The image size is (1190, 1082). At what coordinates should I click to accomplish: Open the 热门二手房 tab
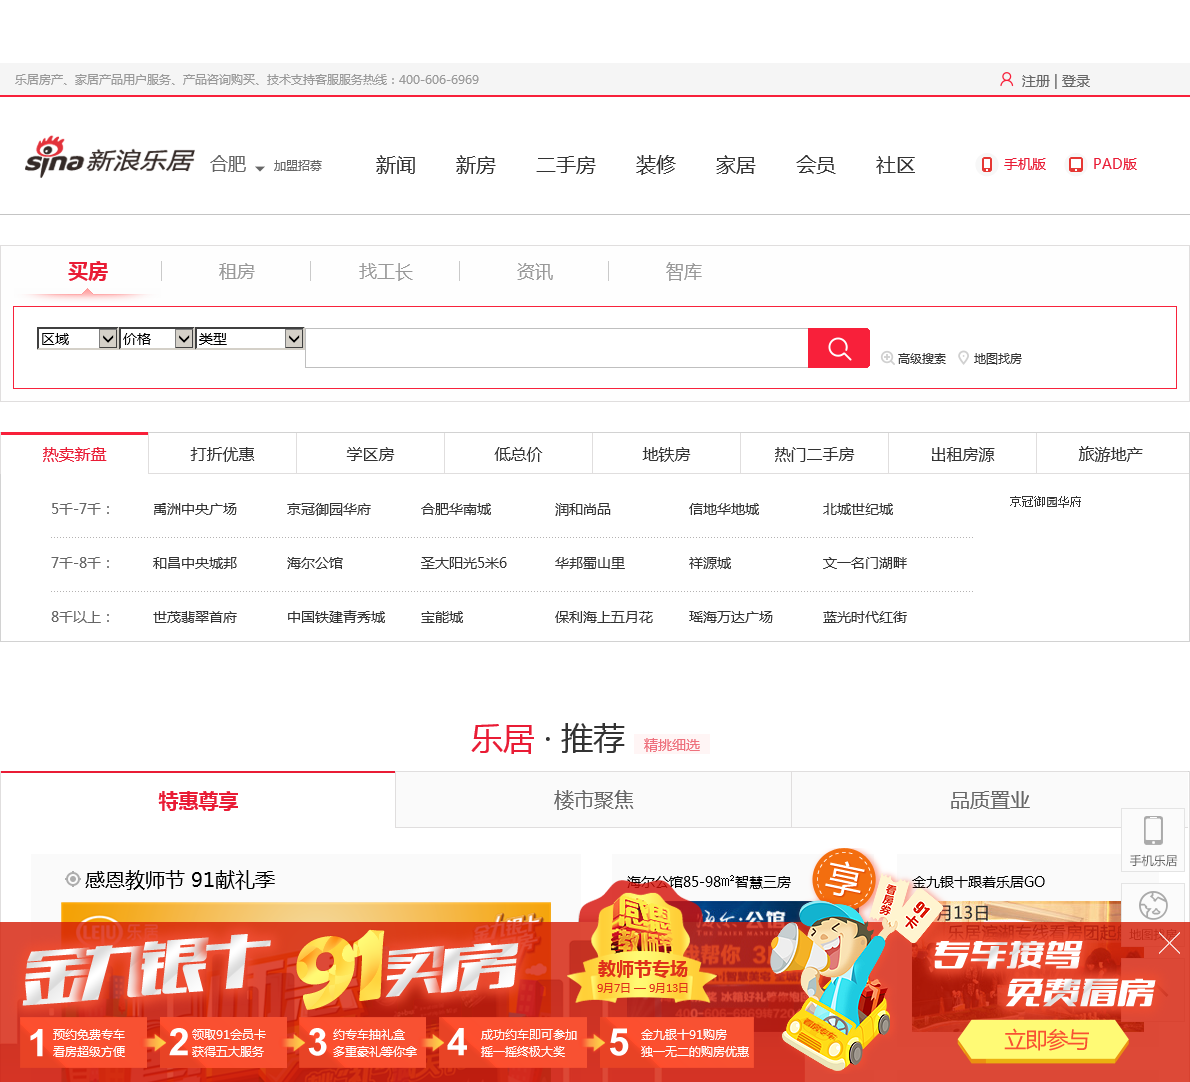(814, 454)
